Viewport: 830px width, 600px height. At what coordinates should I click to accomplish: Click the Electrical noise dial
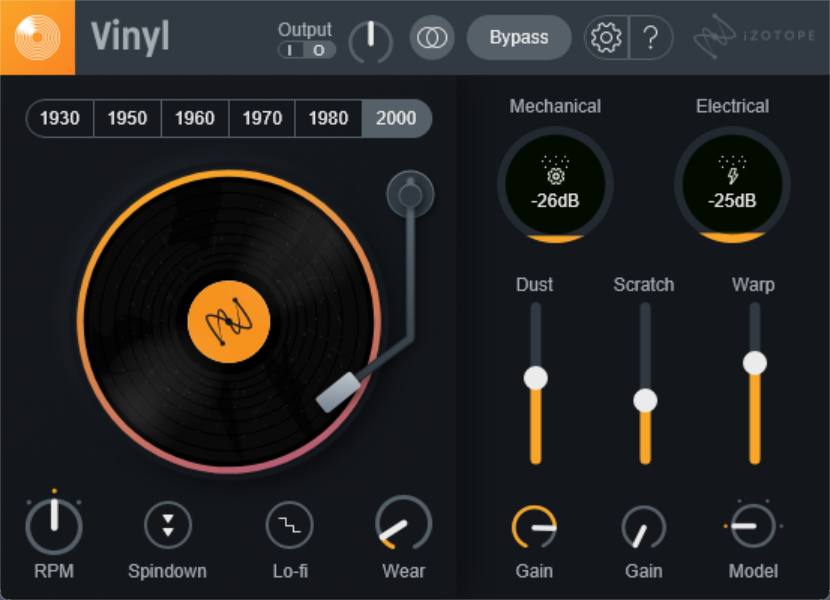[x=732, y=184]
